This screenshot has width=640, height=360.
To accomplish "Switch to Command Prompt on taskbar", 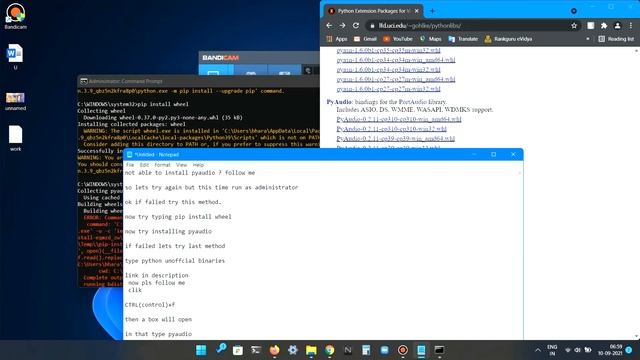I will pos(439,350).
